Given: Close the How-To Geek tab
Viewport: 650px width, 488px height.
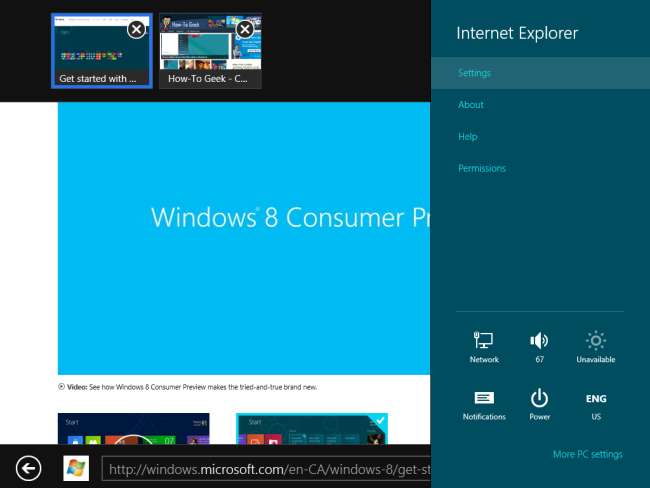Looking at the screenshot, I should 245,29.
